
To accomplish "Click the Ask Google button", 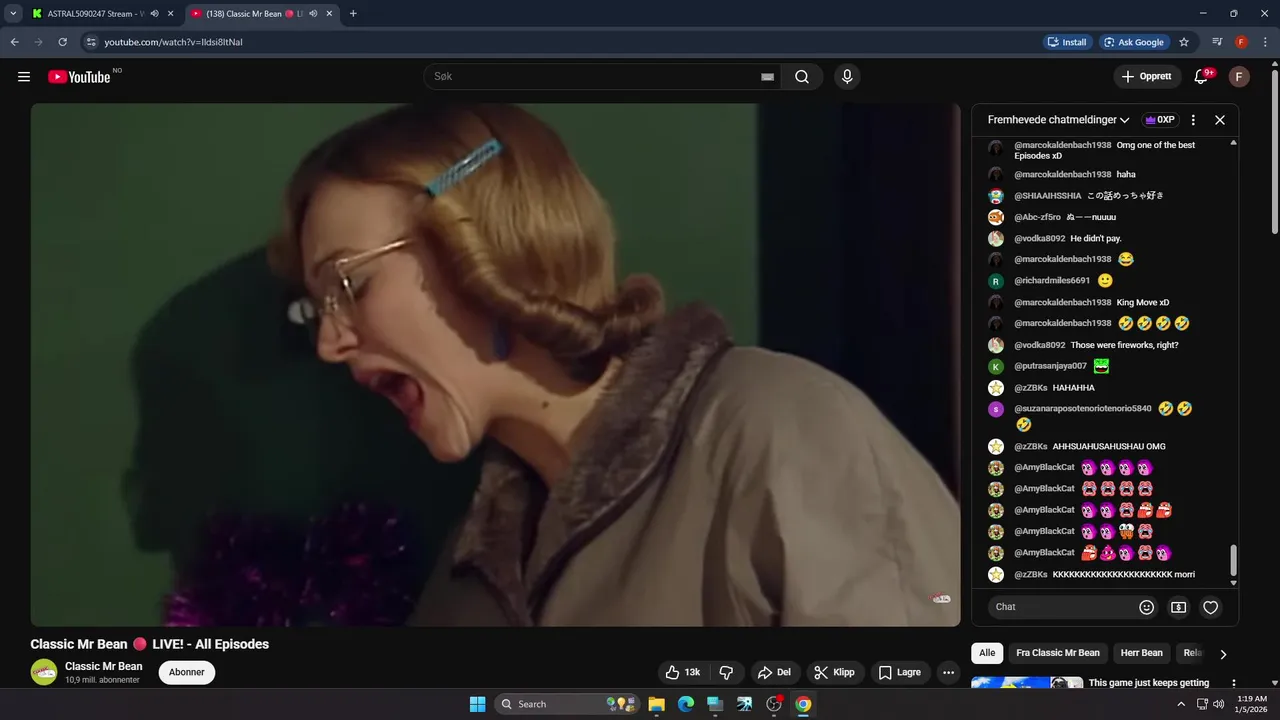I will [1134, 42].
